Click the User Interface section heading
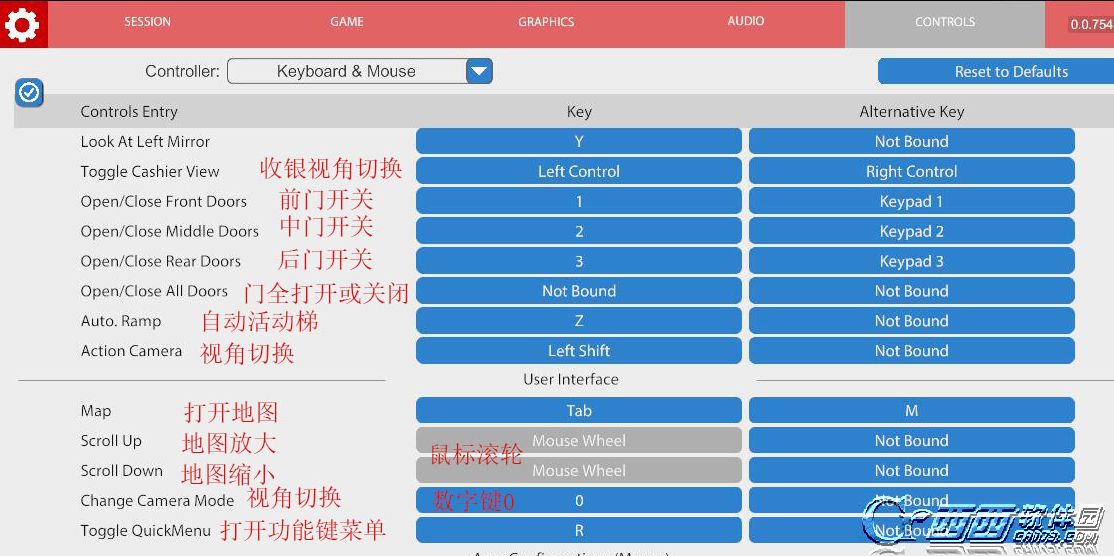Screen dimensions: 1114x556 (570, 379)
